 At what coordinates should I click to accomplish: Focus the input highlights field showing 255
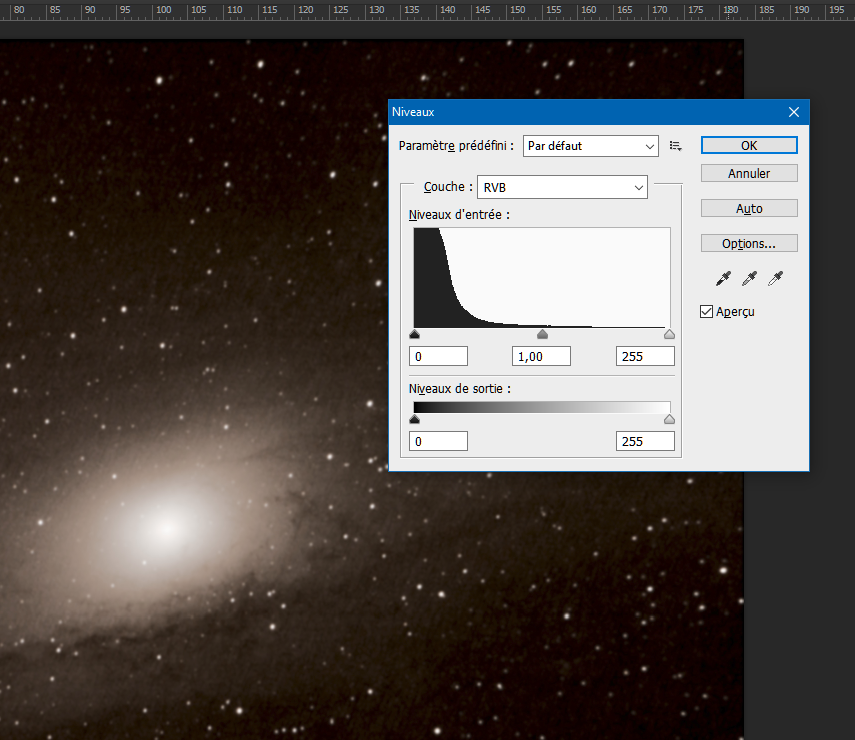[x=645, y=356]
